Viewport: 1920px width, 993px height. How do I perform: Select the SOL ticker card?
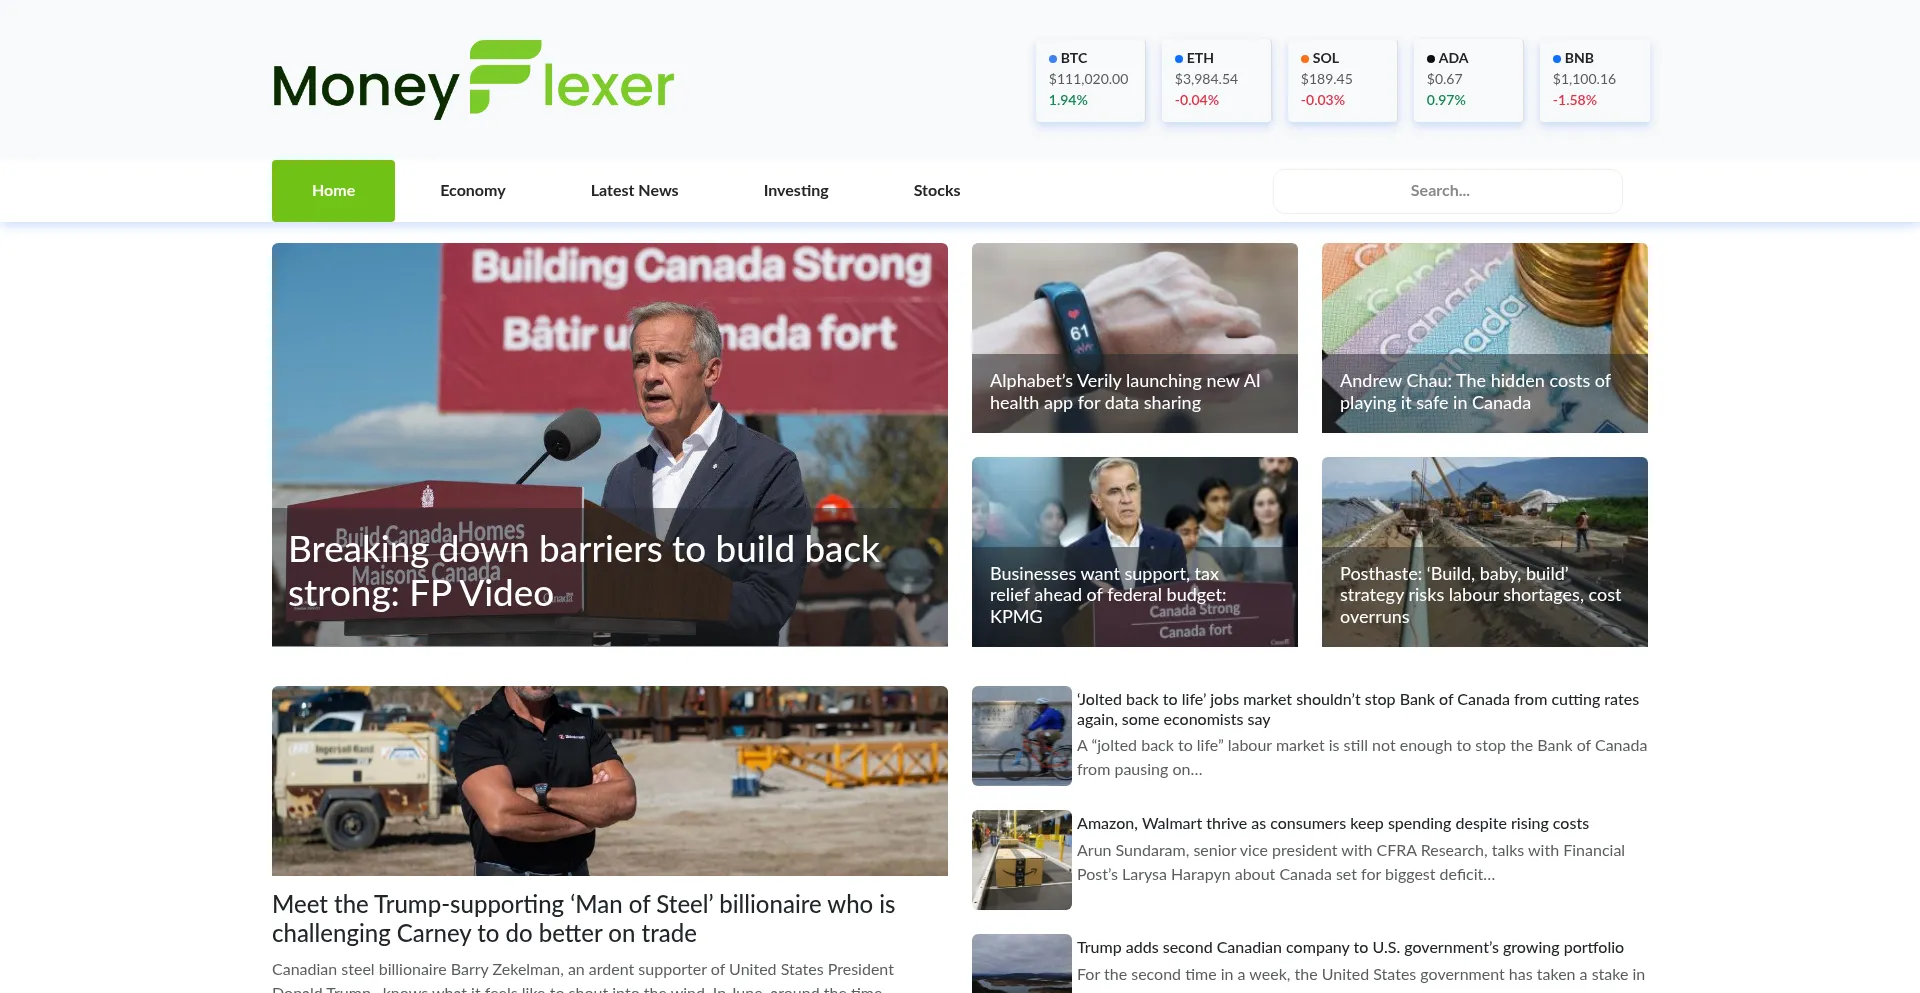tap(1342, 80)
